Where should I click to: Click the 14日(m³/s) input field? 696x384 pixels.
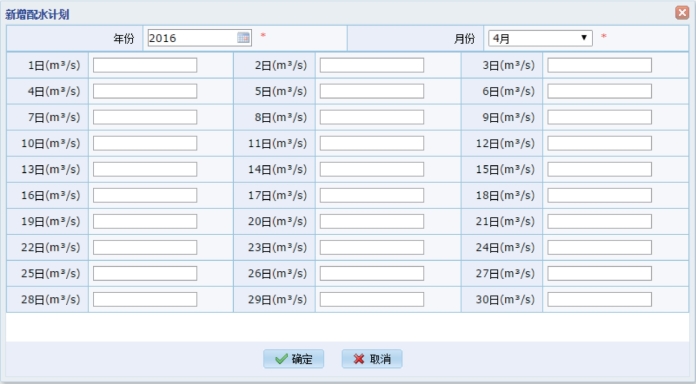point(372,169)
